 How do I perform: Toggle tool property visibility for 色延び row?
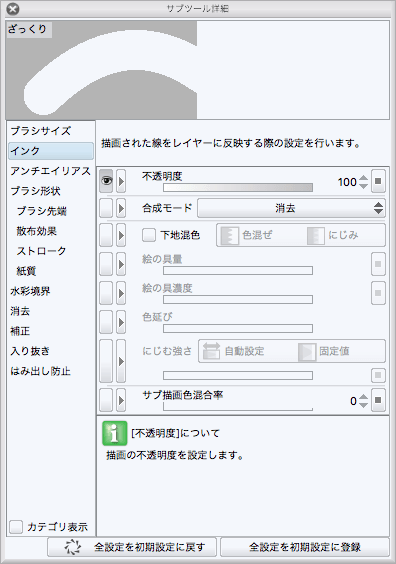coord(106,322)
